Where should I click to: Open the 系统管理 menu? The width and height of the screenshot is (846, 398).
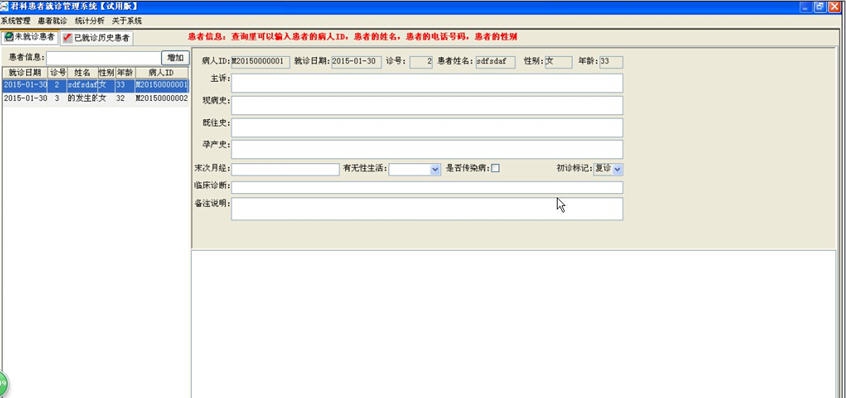[x=16, y=21]
